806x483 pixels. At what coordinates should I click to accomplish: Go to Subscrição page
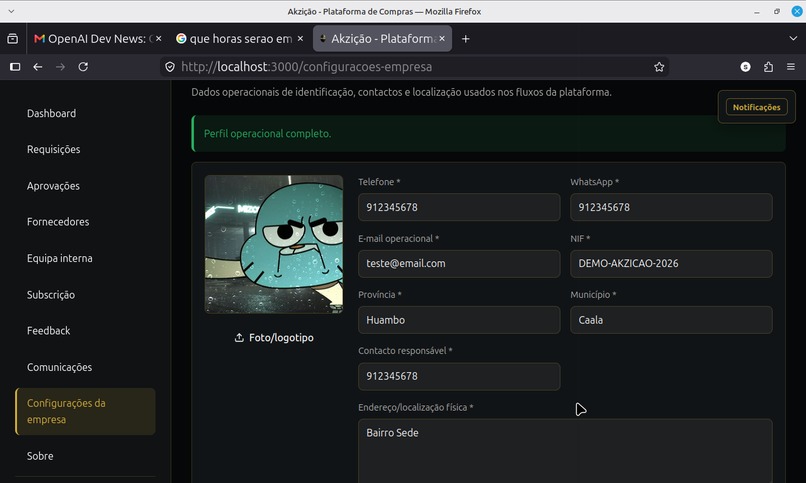[x=51, y=295]
